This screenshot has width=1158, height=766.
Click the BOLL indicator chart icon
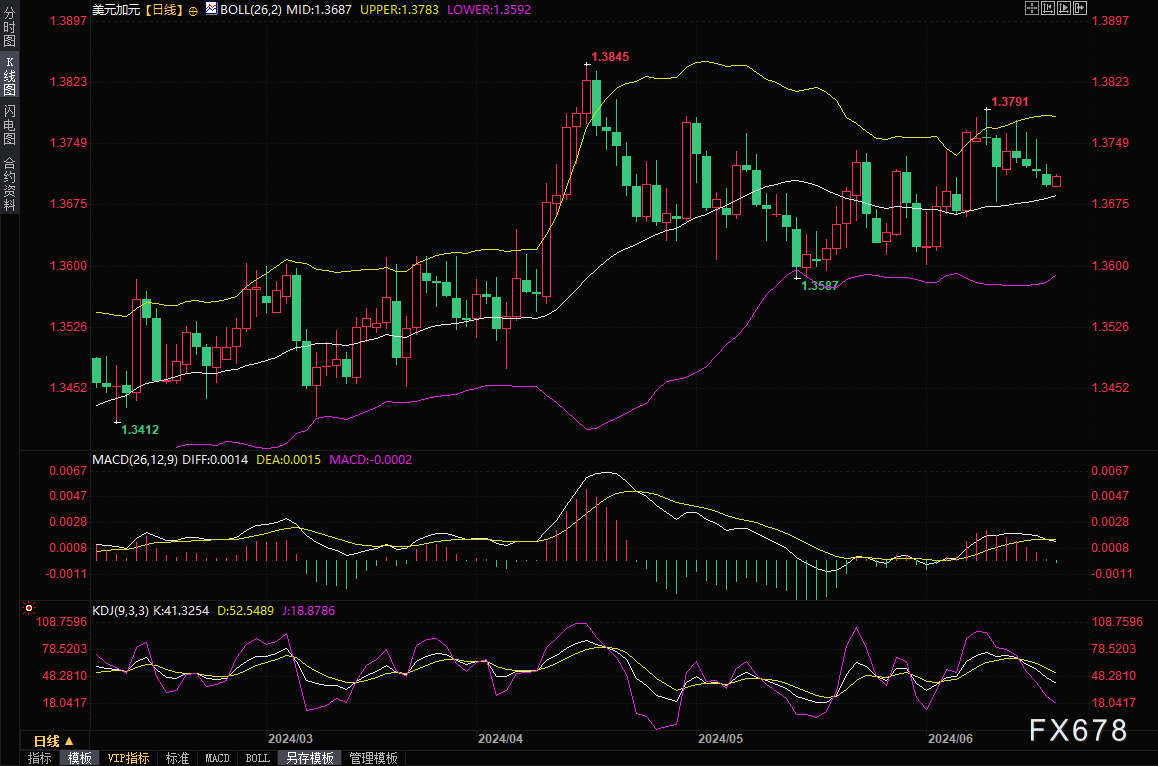click(x=210, y=9)
